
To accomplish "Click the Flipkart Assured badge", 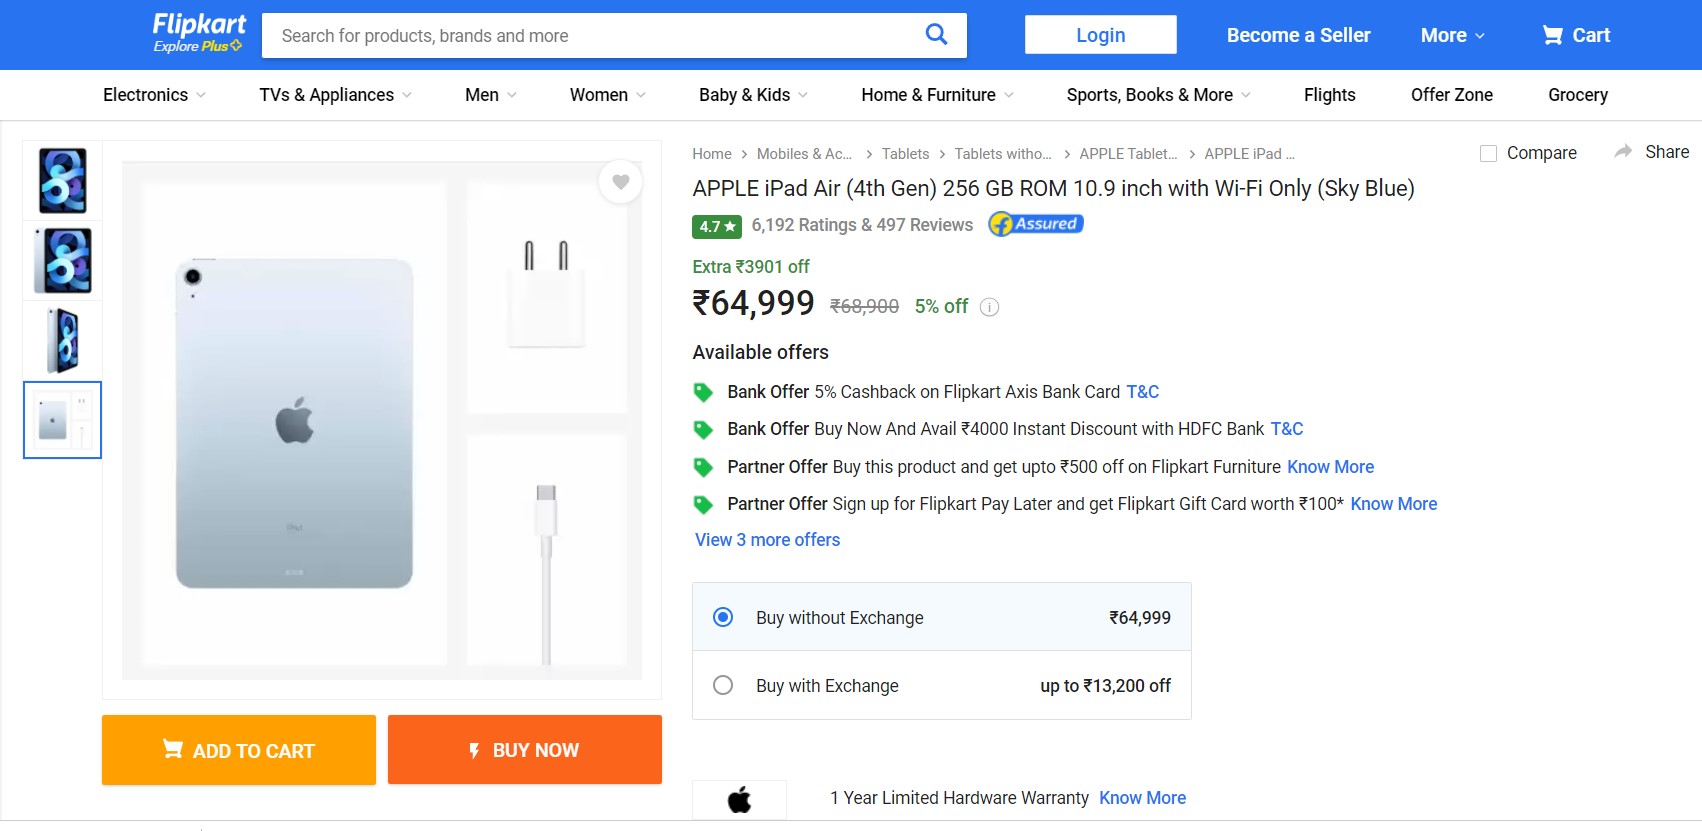I will pyautogui.click(x=1035, y=223).
